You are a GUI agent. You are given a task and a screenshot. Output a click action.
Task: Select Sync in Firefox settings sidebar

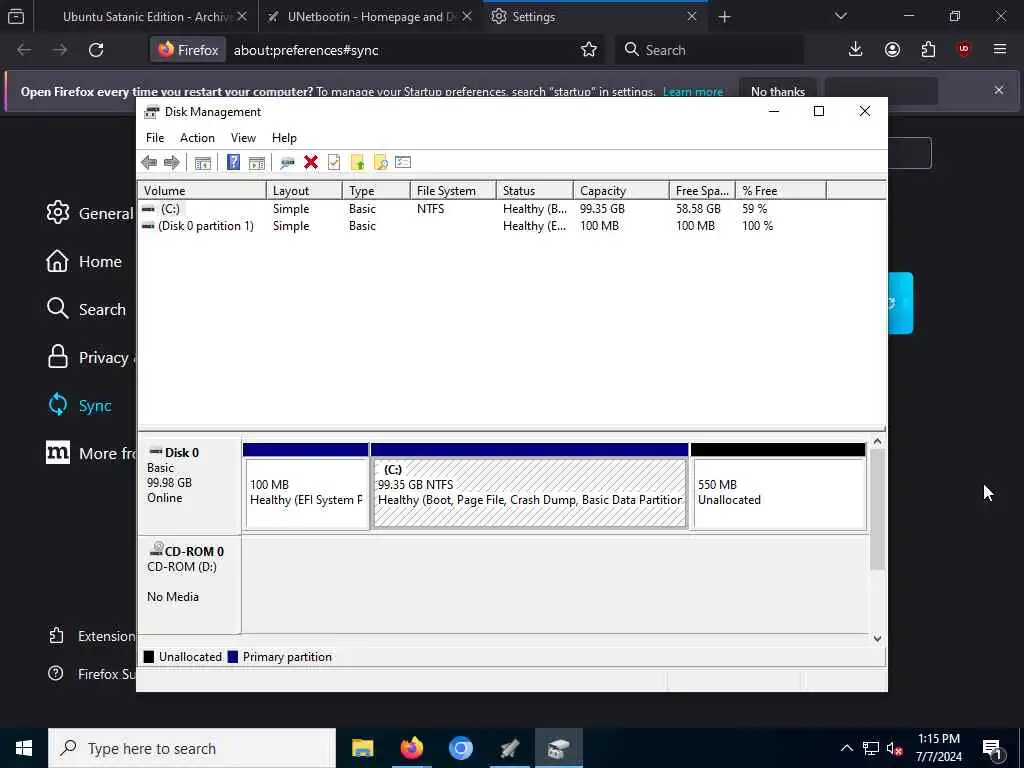pos(80,406)
